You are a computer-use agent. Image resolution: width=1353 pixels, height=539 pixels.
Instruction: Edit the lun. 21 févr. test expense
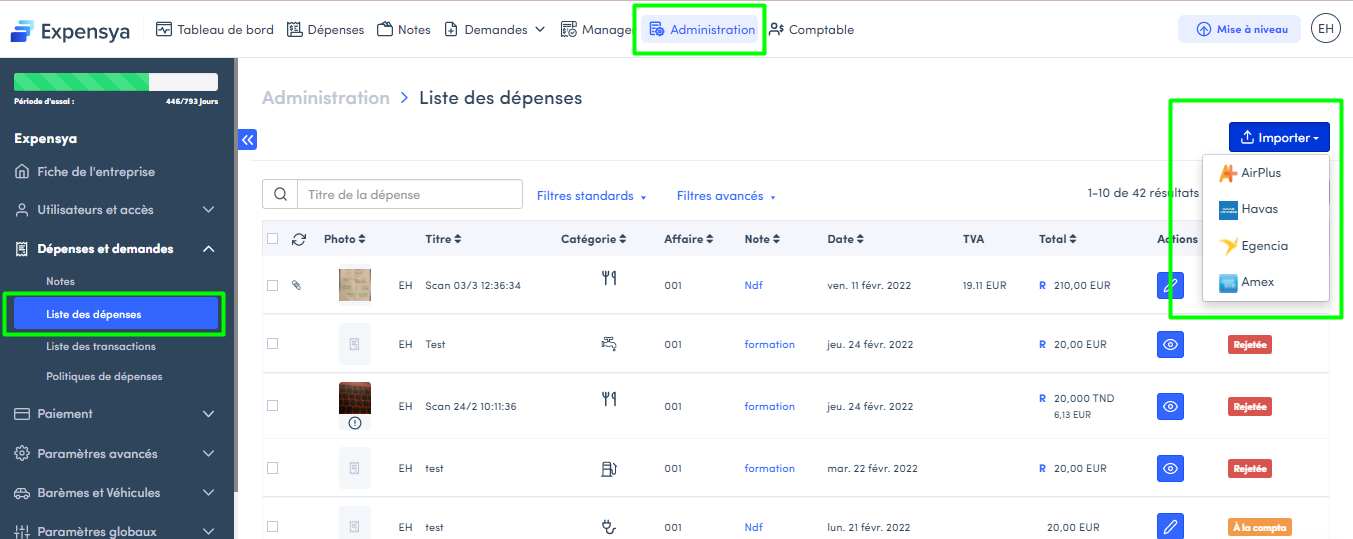(1170, 526)
